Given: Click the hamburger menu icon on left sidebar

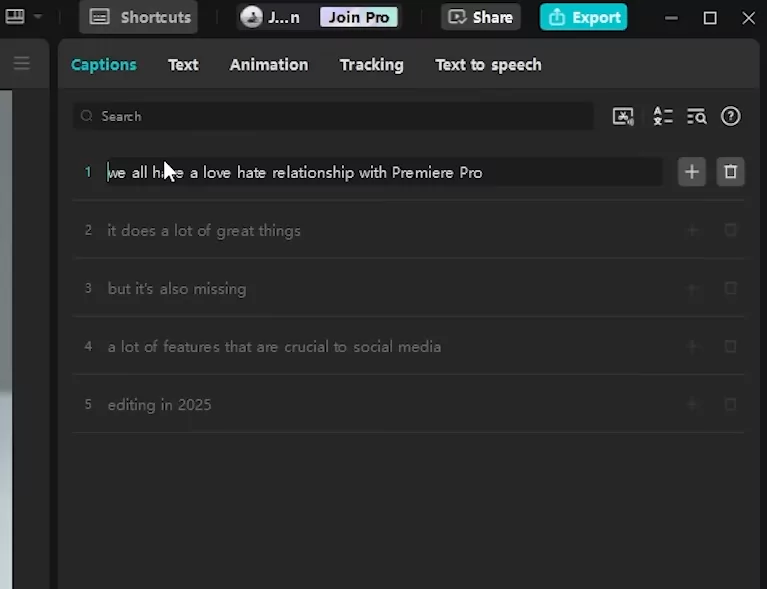Looking at the screenshot, I should point(22,64).
